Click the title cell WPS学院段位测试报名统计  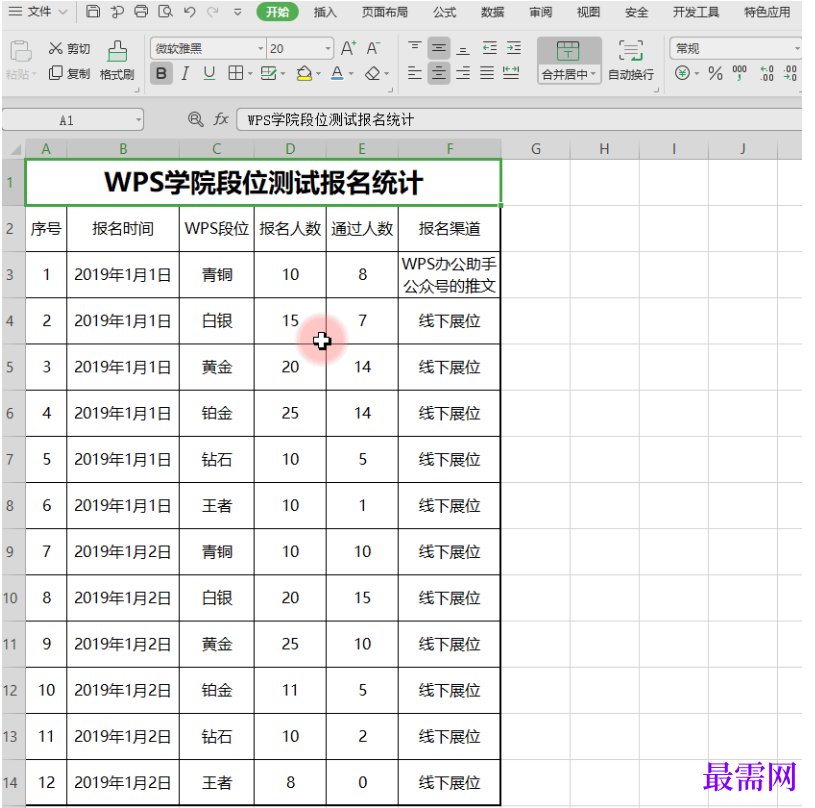[x=263, y=183]
